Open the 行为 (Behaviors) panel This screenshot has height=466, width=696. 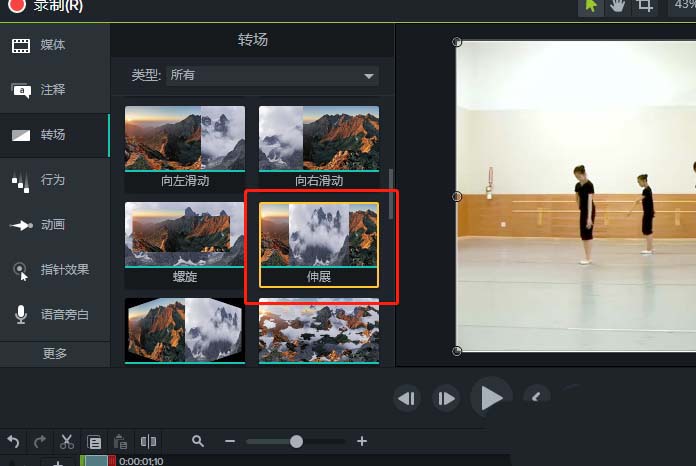(x=55, y=180)
